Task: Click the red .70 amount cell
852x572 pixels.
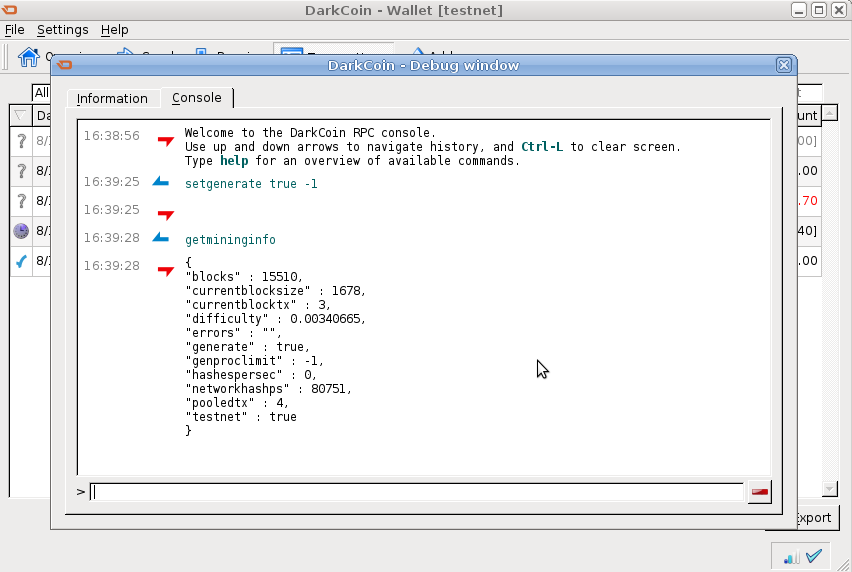Action: (807, 200)
